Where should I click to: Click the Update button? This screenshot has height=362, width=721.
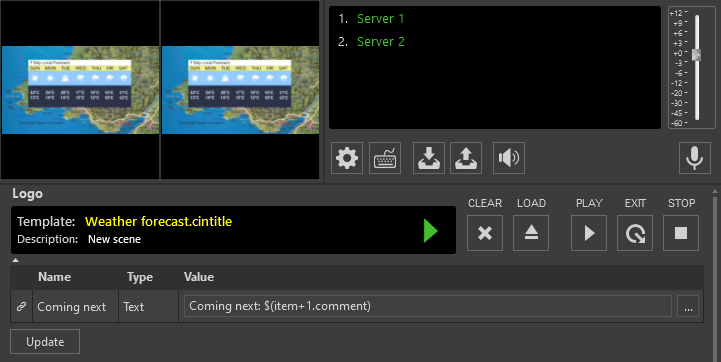(45, 342)
